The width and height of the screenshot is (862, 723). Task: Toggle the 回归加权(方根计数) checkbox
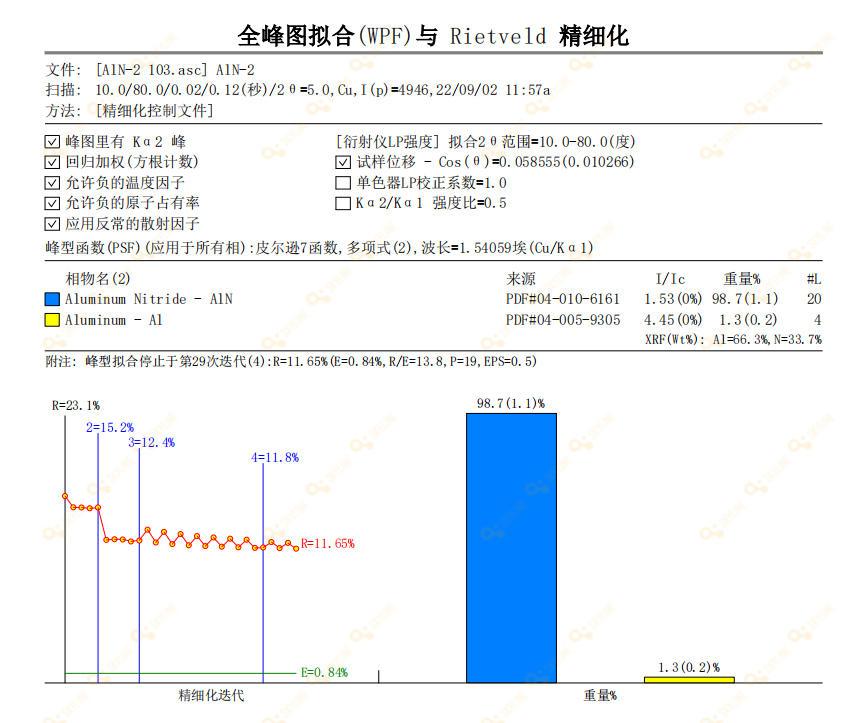(x=52, y=162)
